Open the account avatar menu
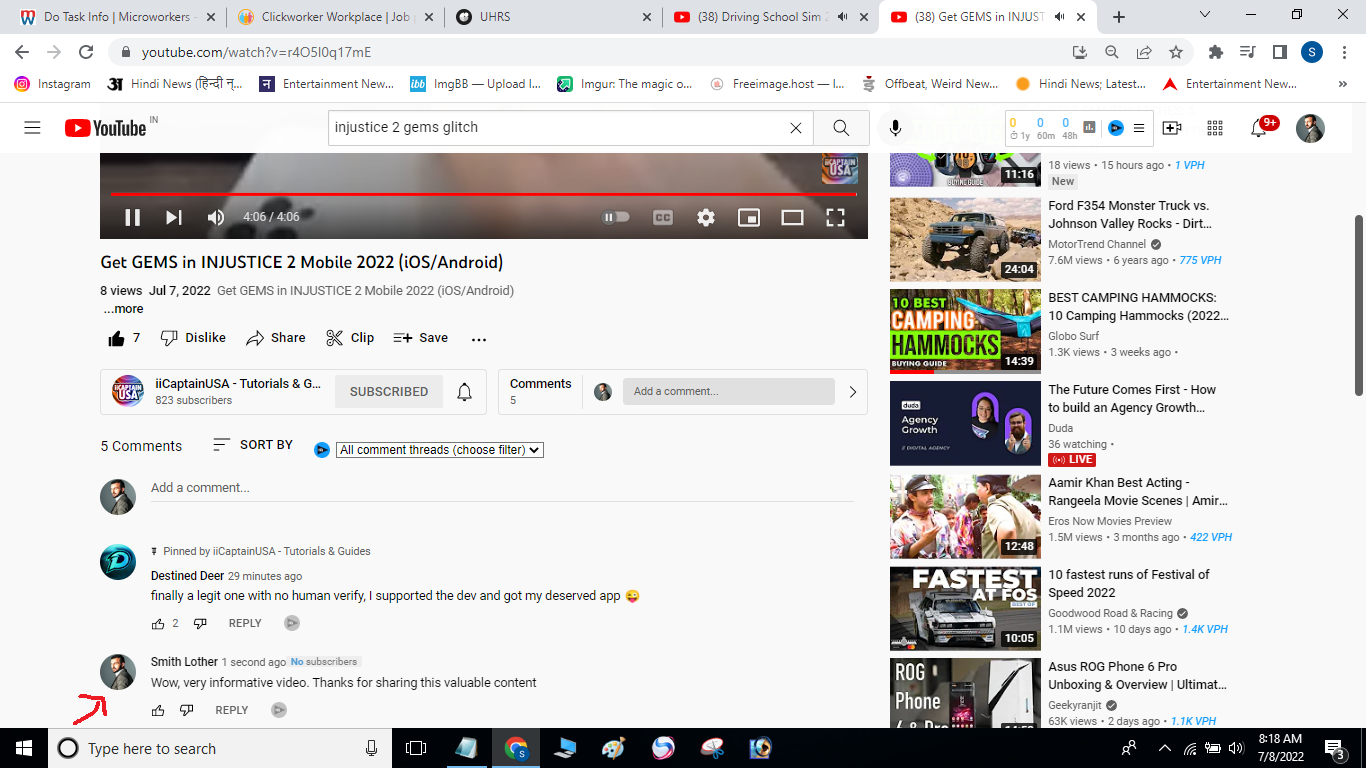Image resolution: width=1366 pixels, height=768 pixels. [1310, 128]
